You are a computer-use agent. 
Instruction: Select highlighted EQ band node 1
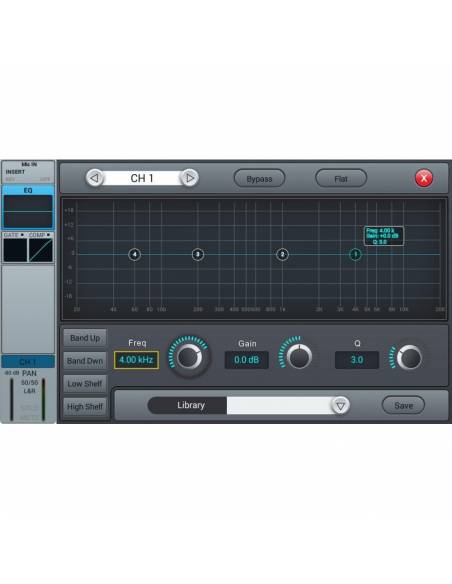356,255
